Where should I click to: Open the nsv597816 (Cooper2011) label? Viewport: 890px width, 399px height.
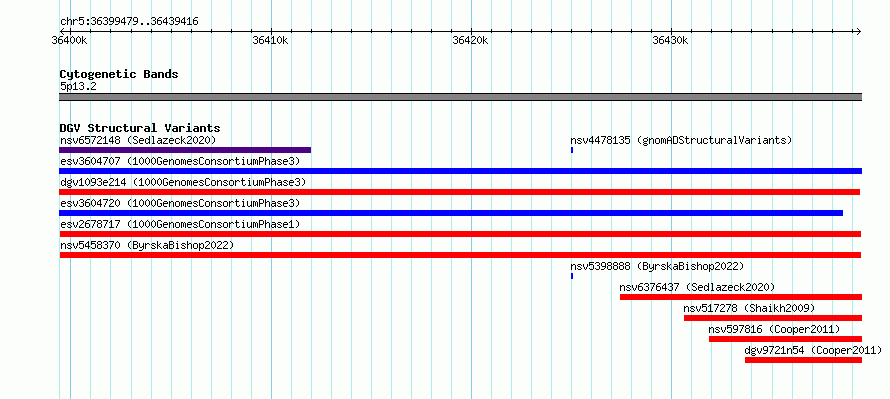tap(774, 329)
